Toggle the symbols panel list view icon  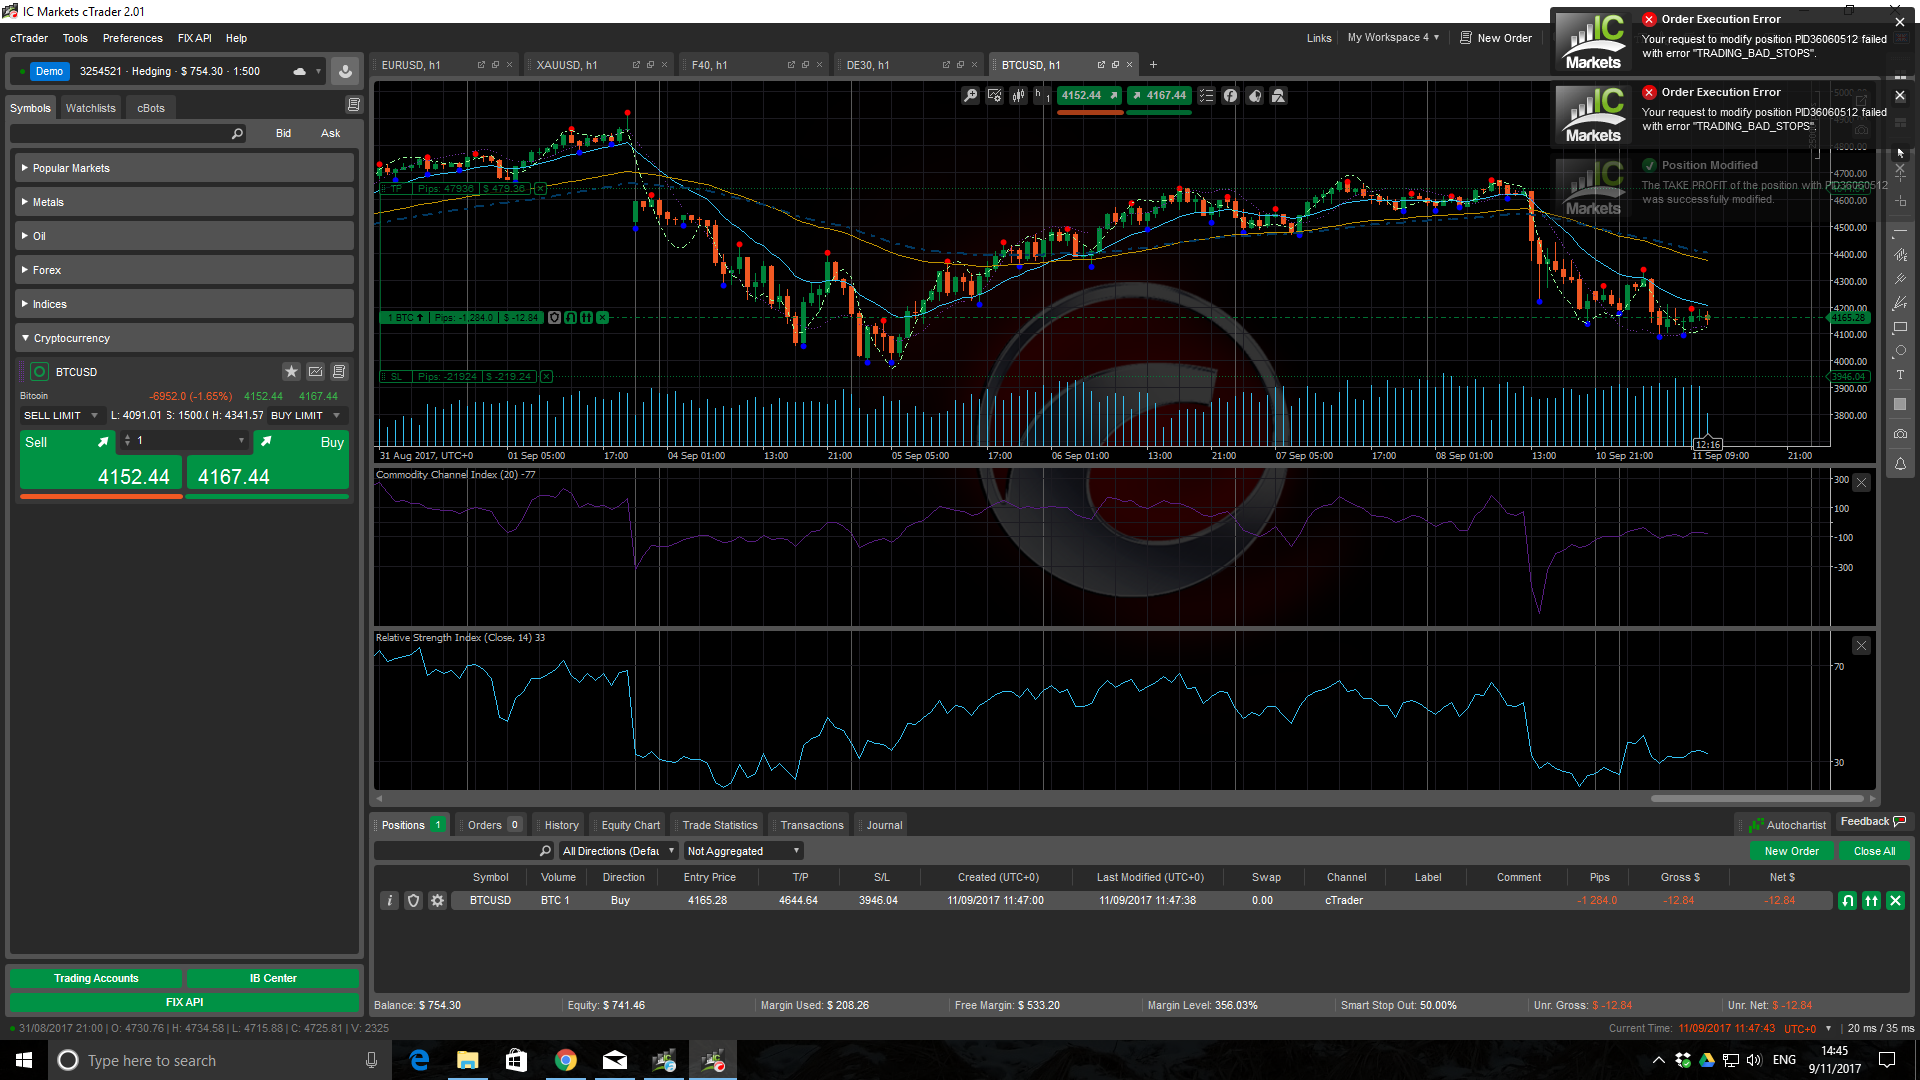tap(353, 105)
